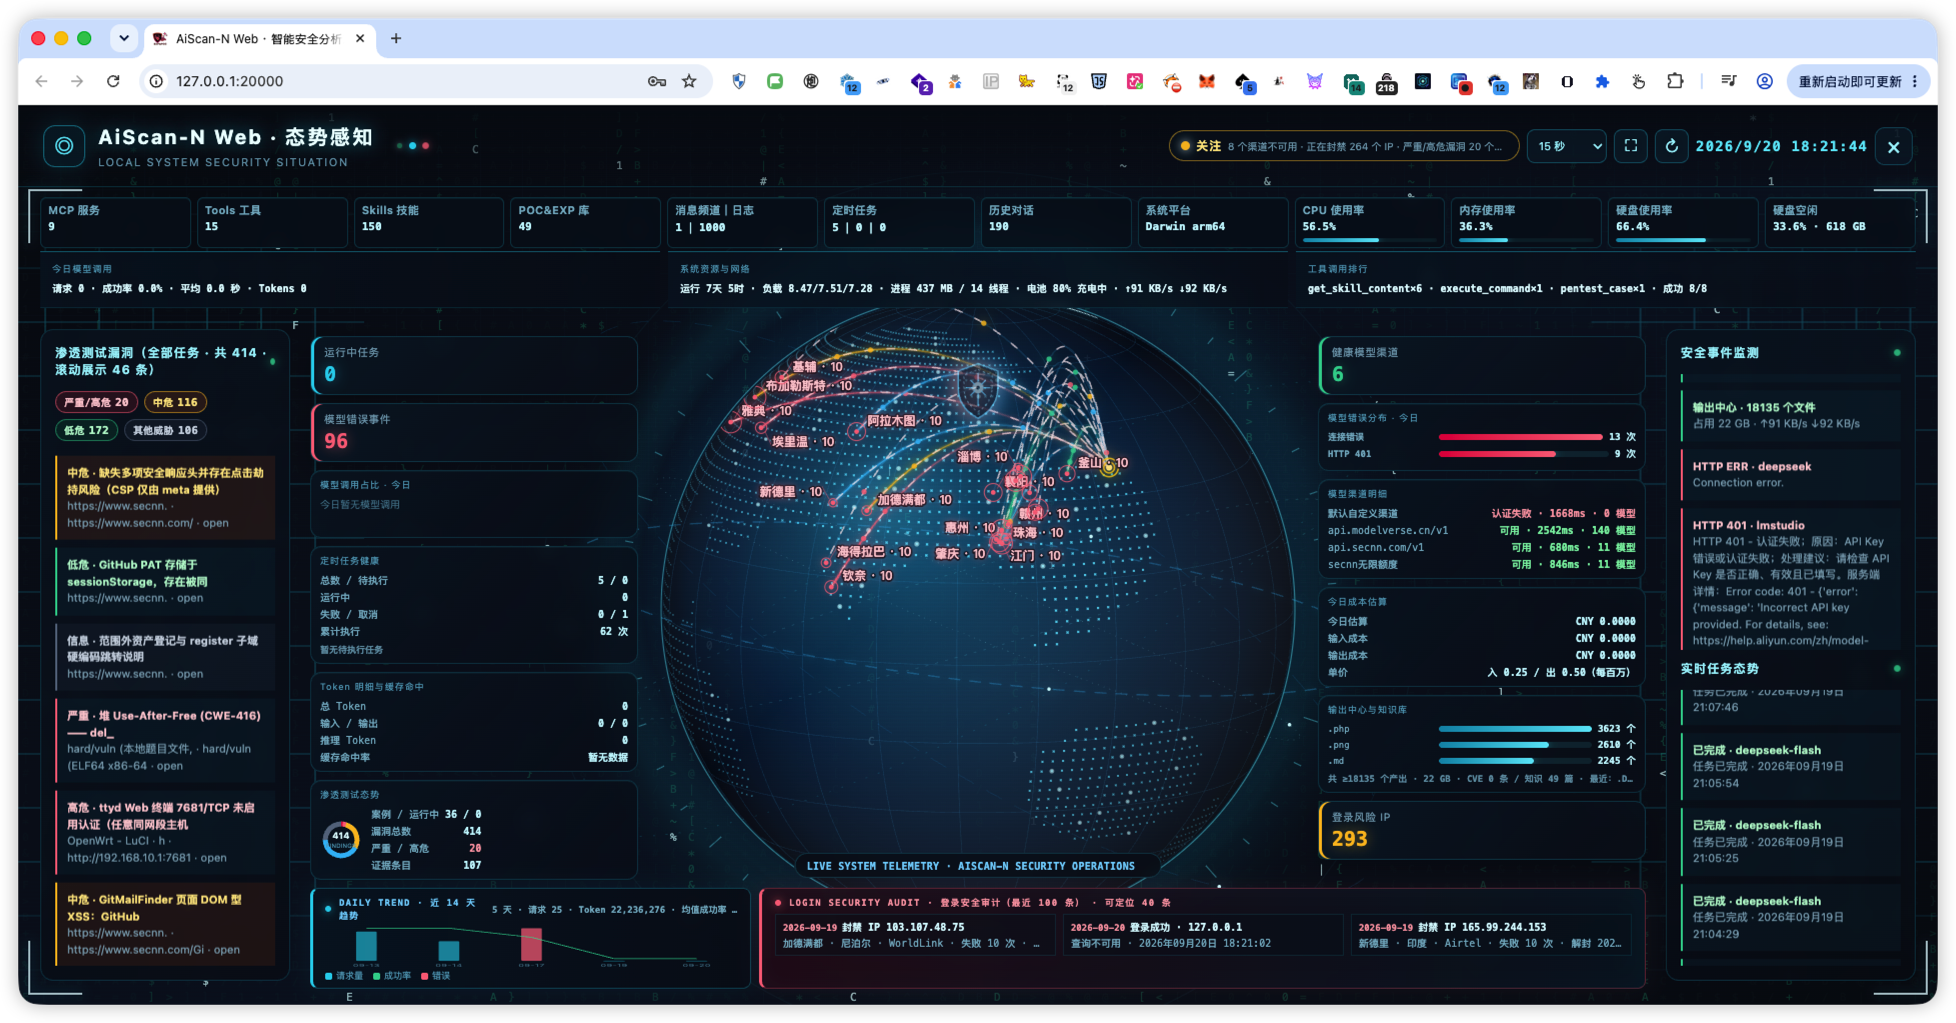Click the dashboard refresh icon
This screenshot has width=1956, height=1023.
(x=1671, y=146)
